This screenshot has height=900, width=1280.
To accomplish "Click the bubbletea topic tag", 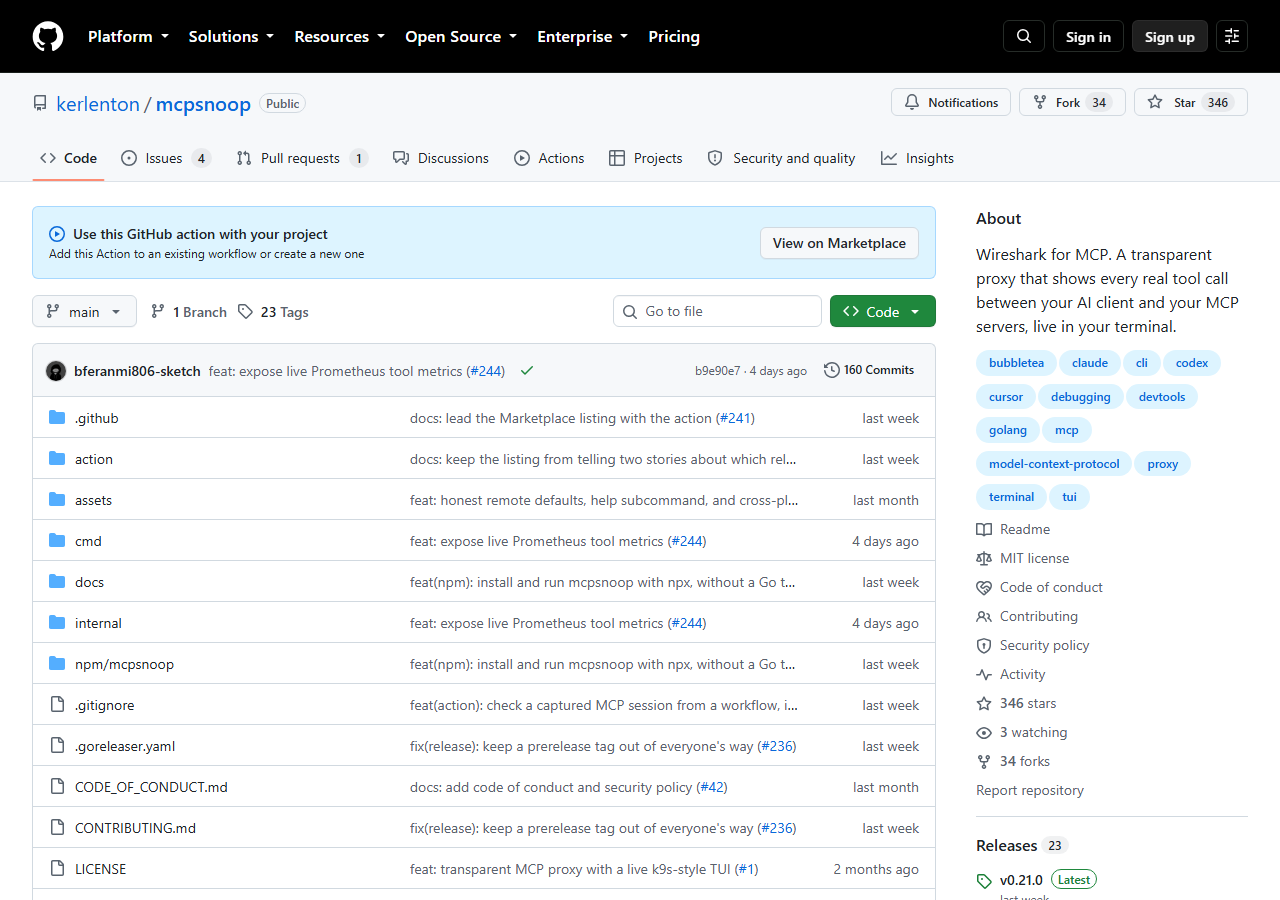I will (1016, 363).
